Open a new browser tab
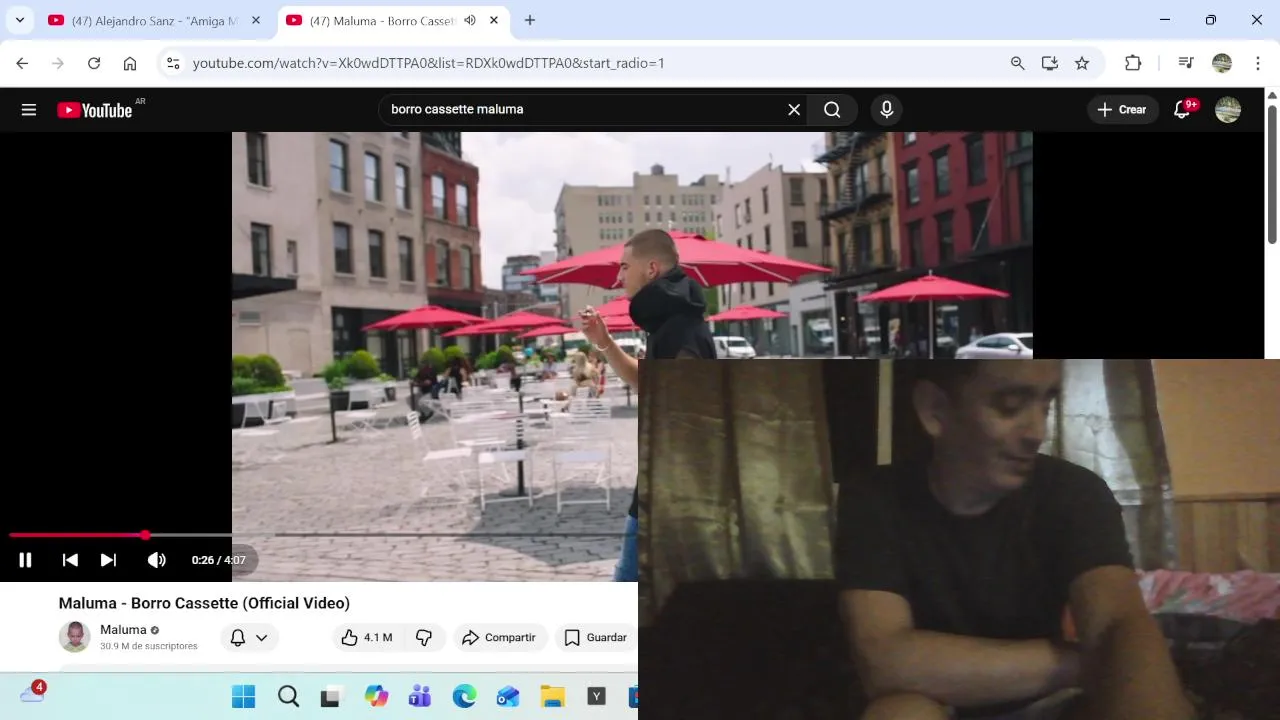Screen dimensions: 1280x720 pos(530,20)
